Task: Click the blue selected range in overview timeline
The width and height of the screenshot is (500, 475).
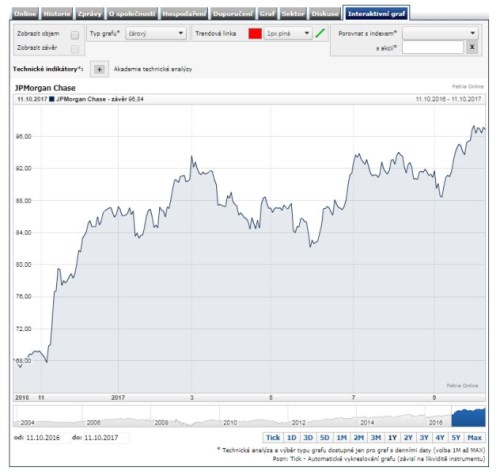Action: point(468,417)
